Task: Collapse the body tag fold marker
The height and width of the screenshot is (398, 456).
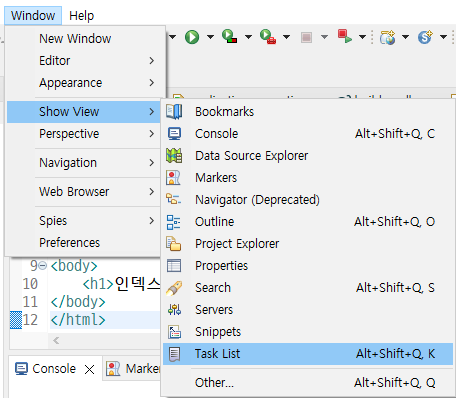Action: tap(42, 266)
